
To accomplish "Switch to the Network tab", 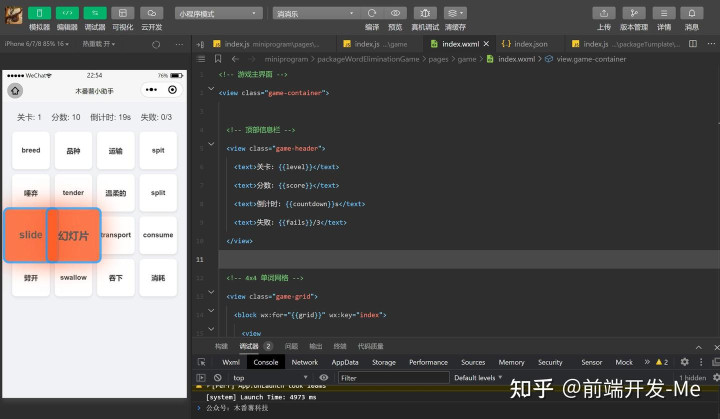I will [305, 362].
